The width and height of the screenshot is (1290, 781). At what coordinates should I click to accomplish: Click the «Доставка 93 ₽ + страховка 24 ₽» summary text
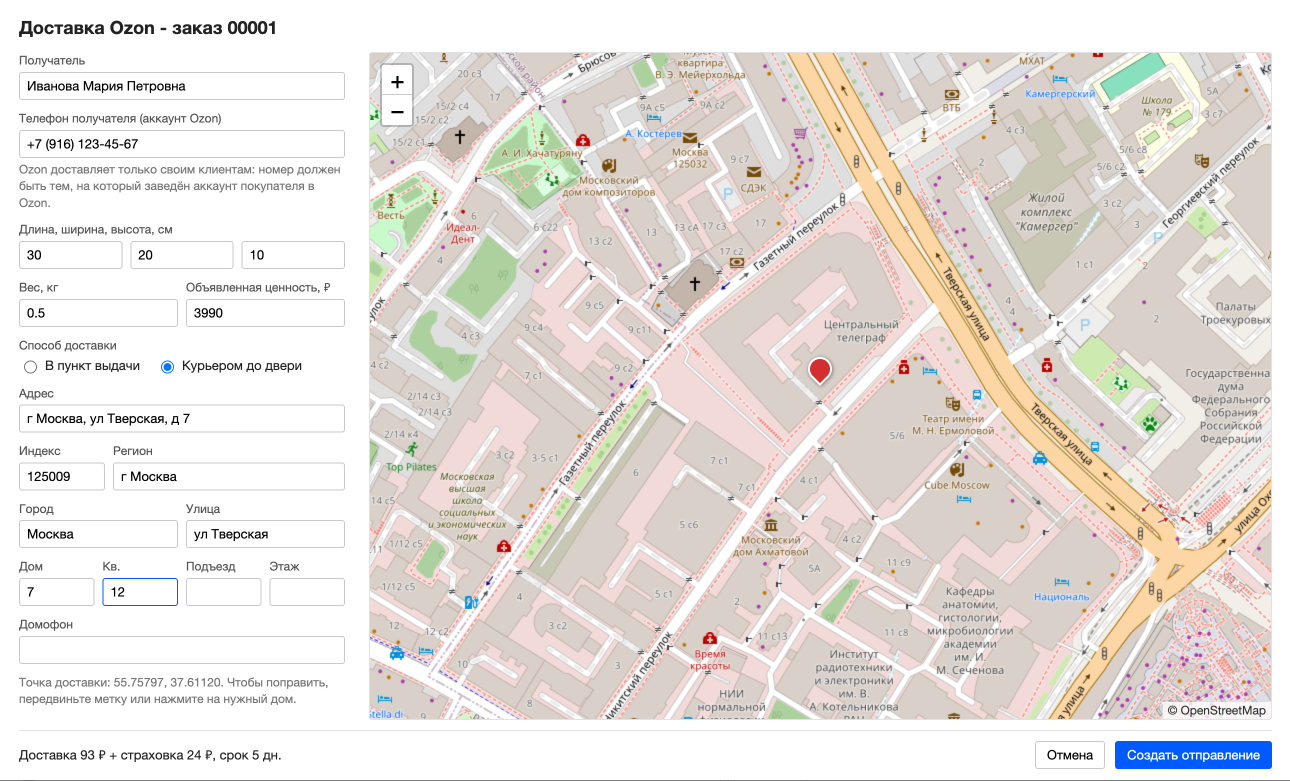150,755
